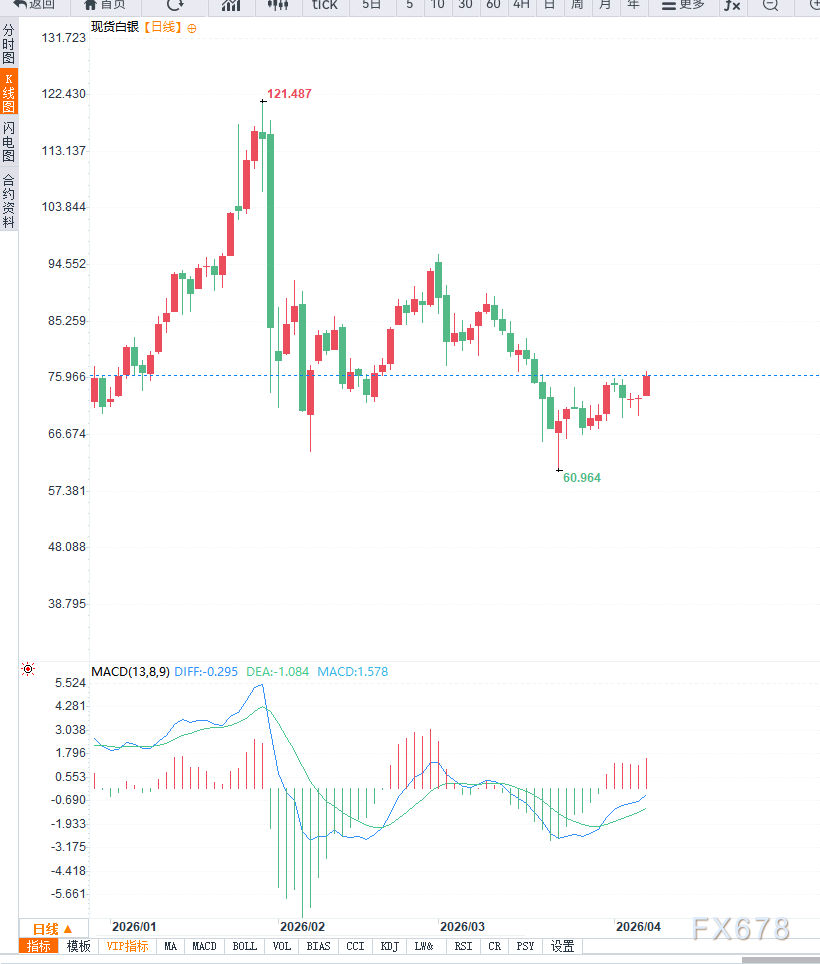Select the candlestick chart style icon
The width and height of the screenshot is (820, 964).
pyautogui.click(x=278, y=5)
